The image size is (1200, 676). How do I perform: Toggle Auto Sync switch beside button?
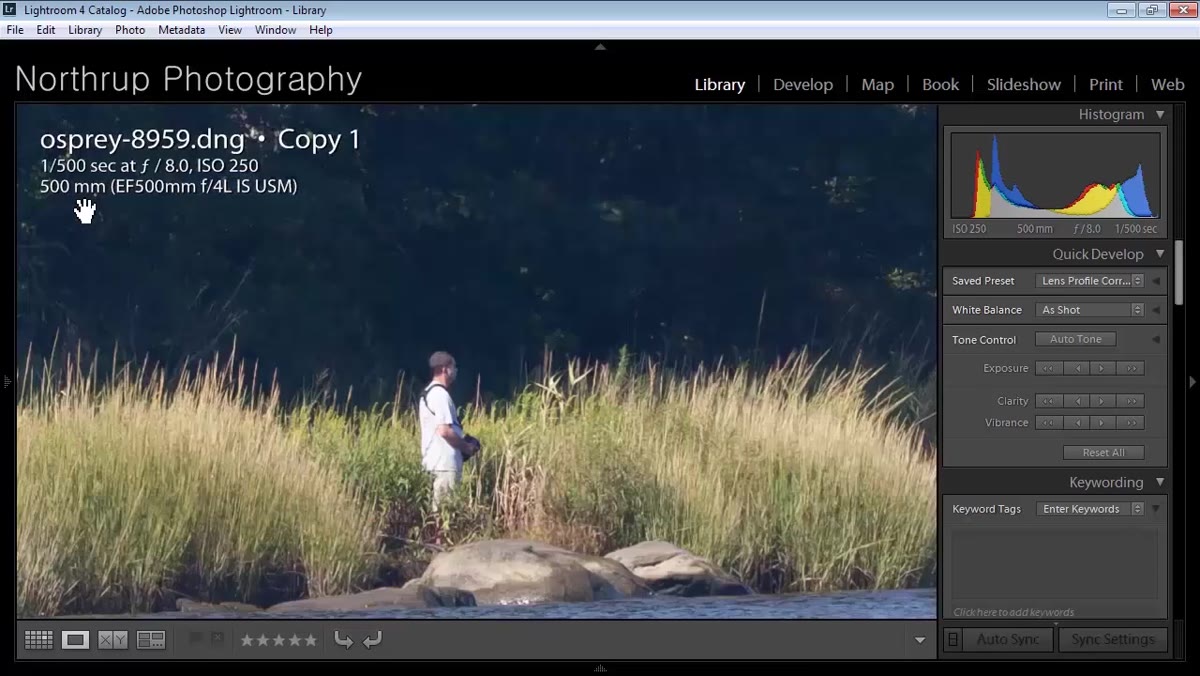point(953,639)
